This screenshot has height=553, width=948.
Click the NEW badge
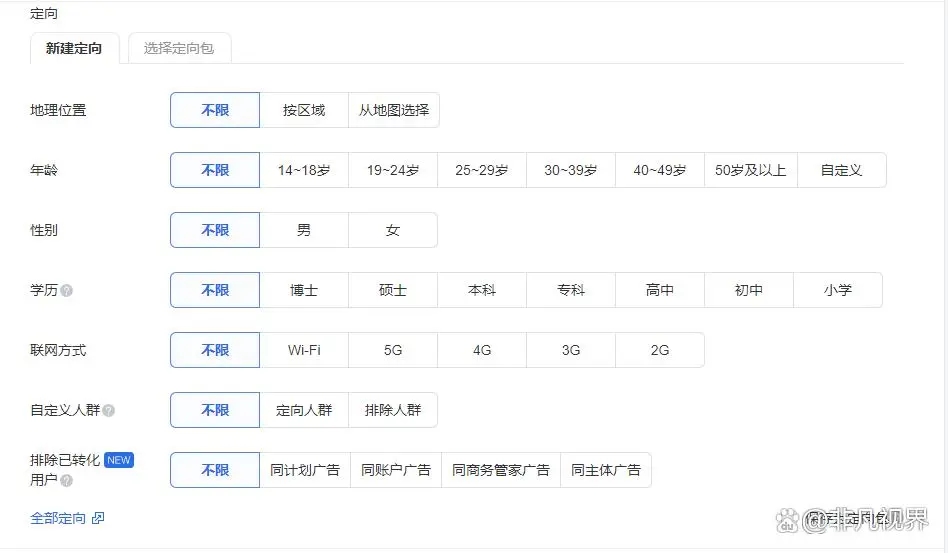click(x=118, y=460)
